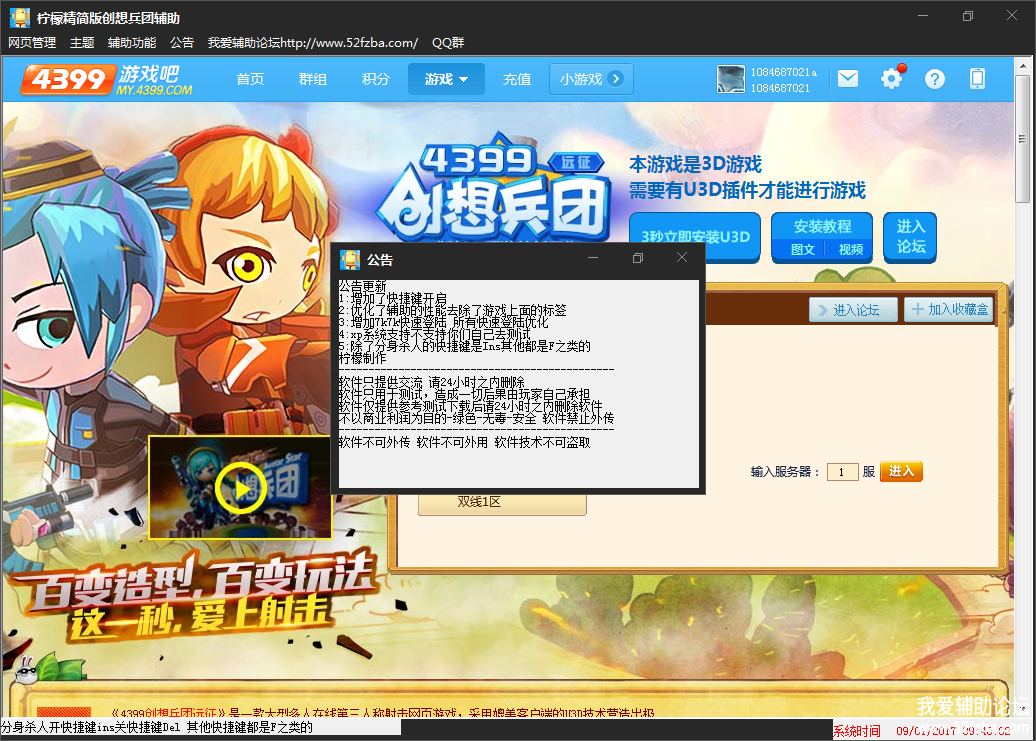Click the mobile phone icon
This screenshot has height=741, width=1036.
click(978, 79)
